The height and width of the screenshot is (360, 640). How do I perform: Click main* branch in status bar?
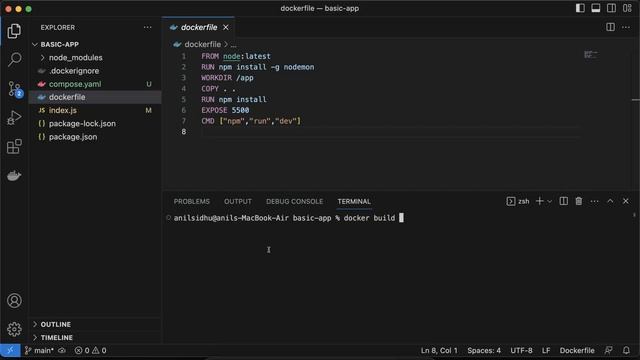point(39,351)
